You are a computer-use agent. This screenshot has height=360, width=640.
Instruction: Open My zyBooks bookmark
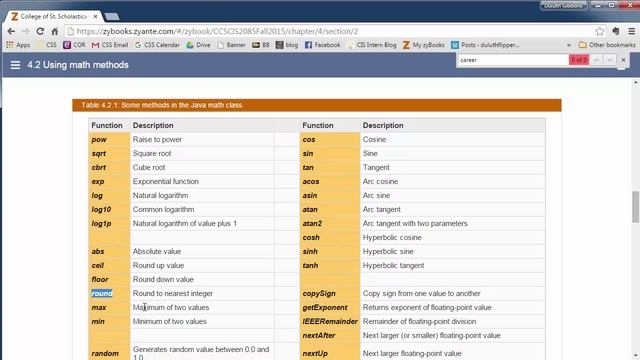[x=424, y=45]
